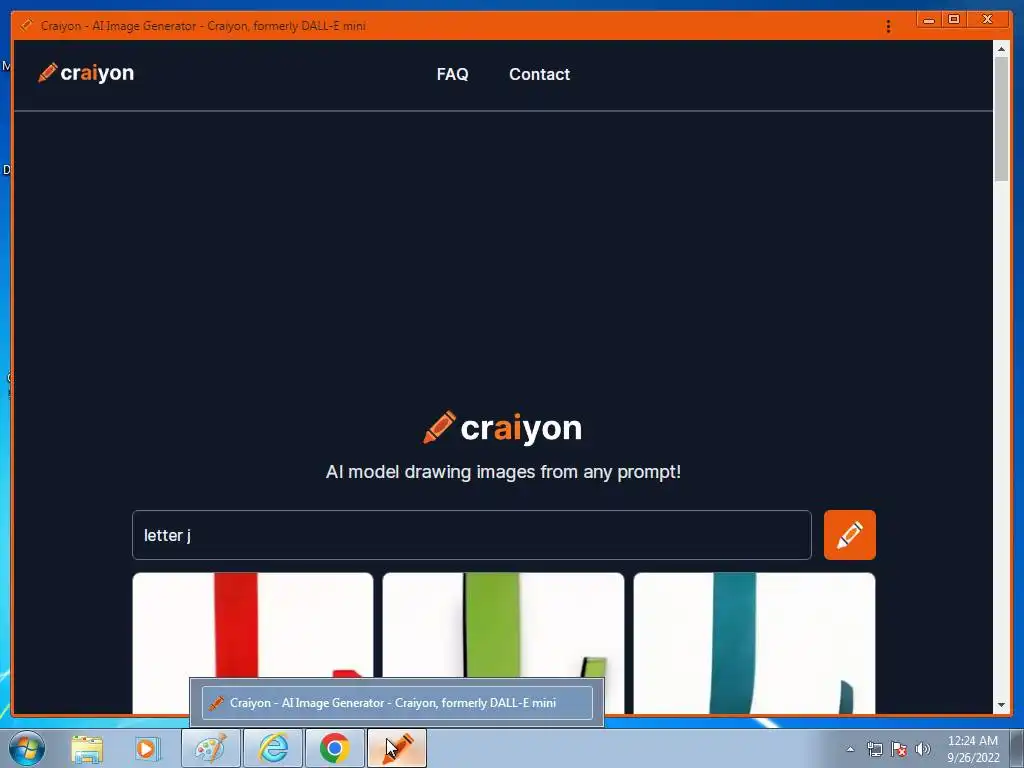Viewport: 1024px width, 768px height.
Task: Click the vertical scrollbar thumb
Action: pos(1001,119)
